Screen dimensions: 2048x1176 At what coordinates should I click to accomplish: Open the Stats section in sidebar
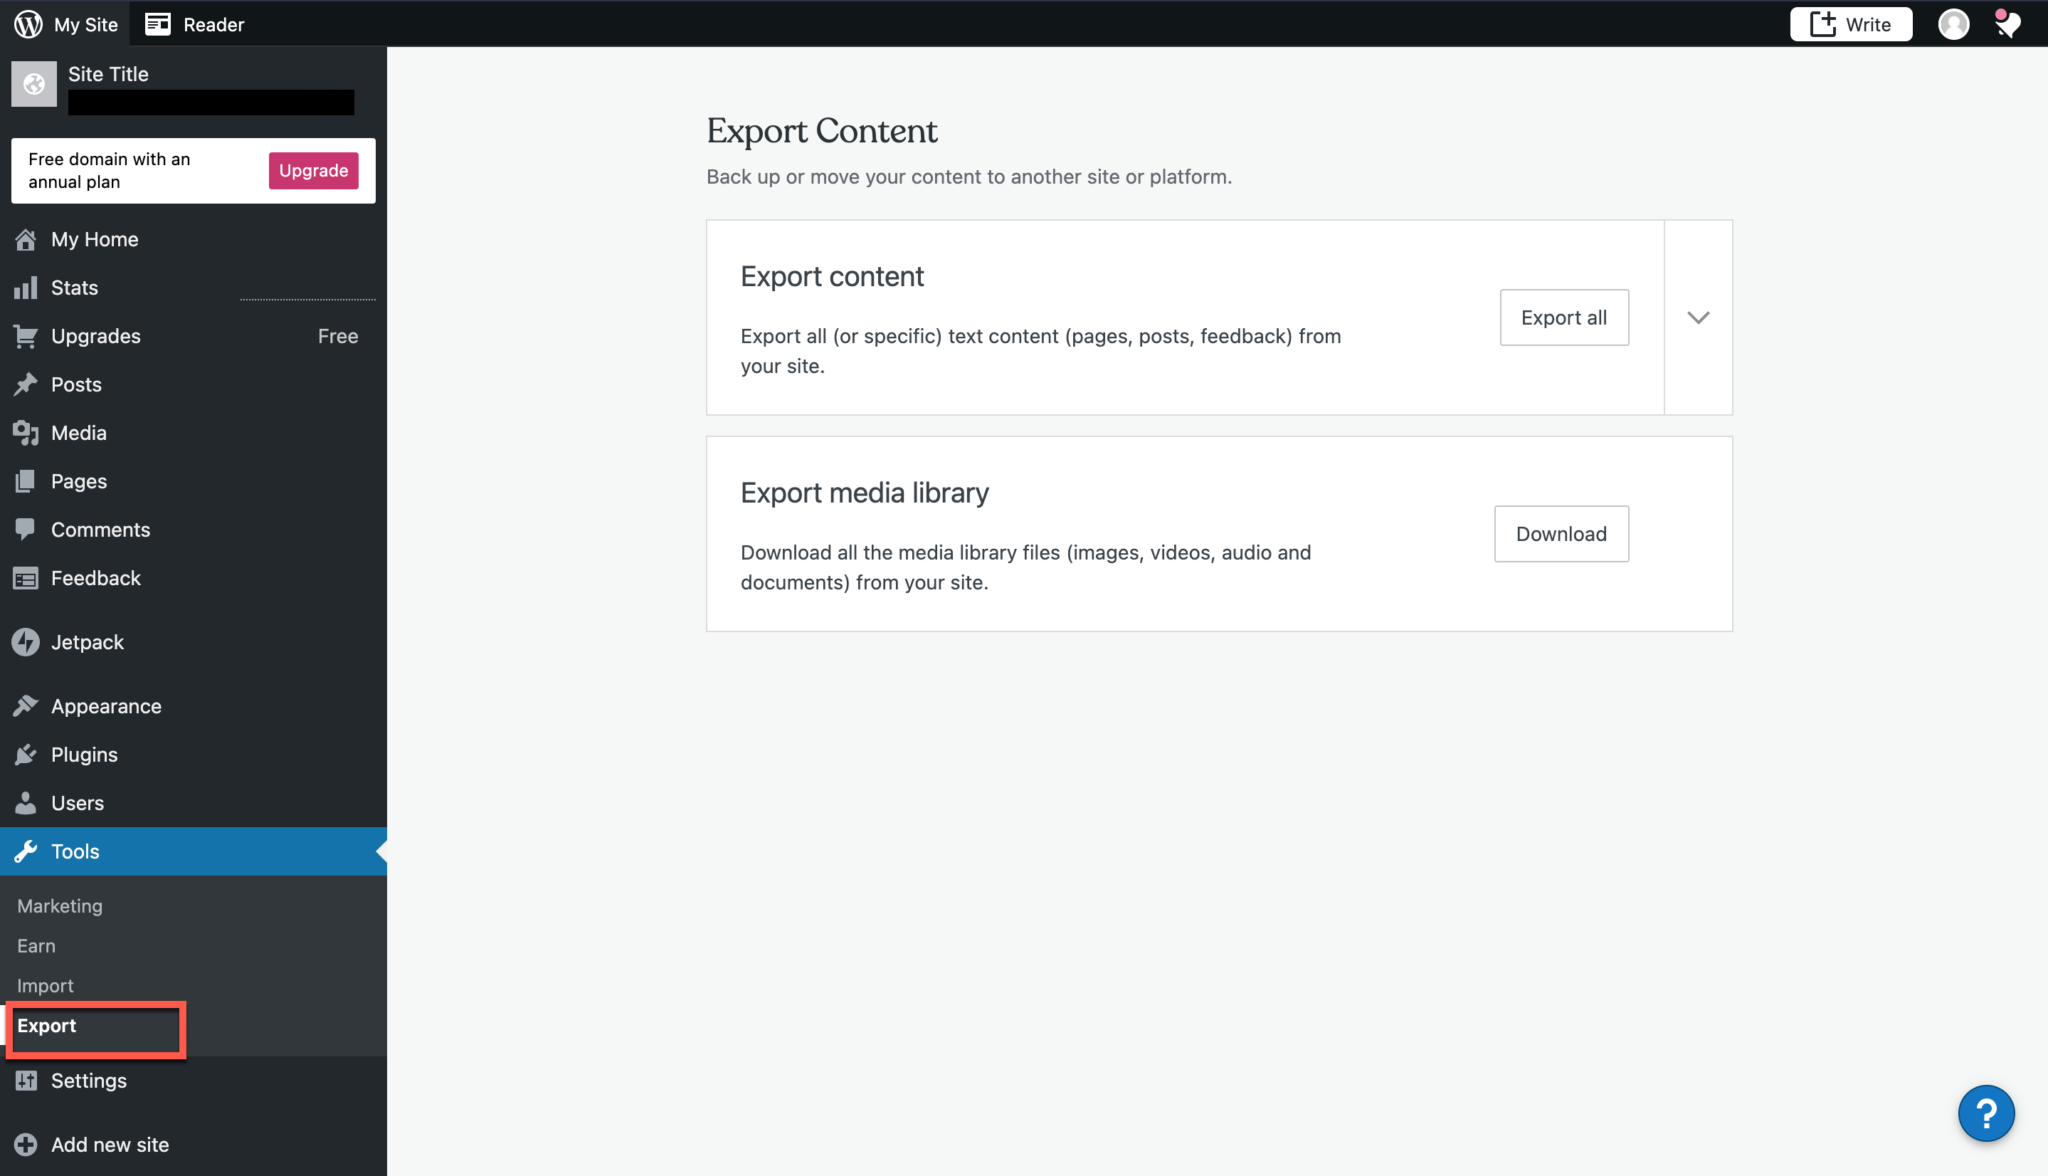pos(27,288)
